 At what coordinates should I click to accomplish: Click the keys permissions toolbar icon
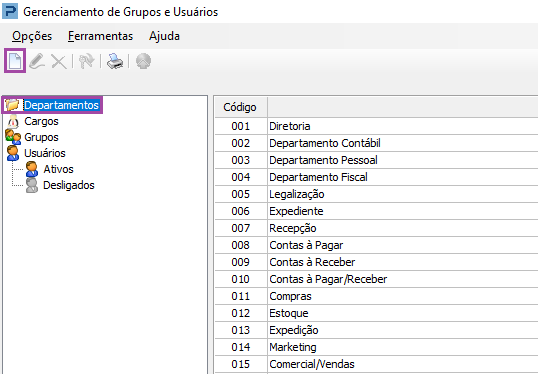[x=86, y=61]
